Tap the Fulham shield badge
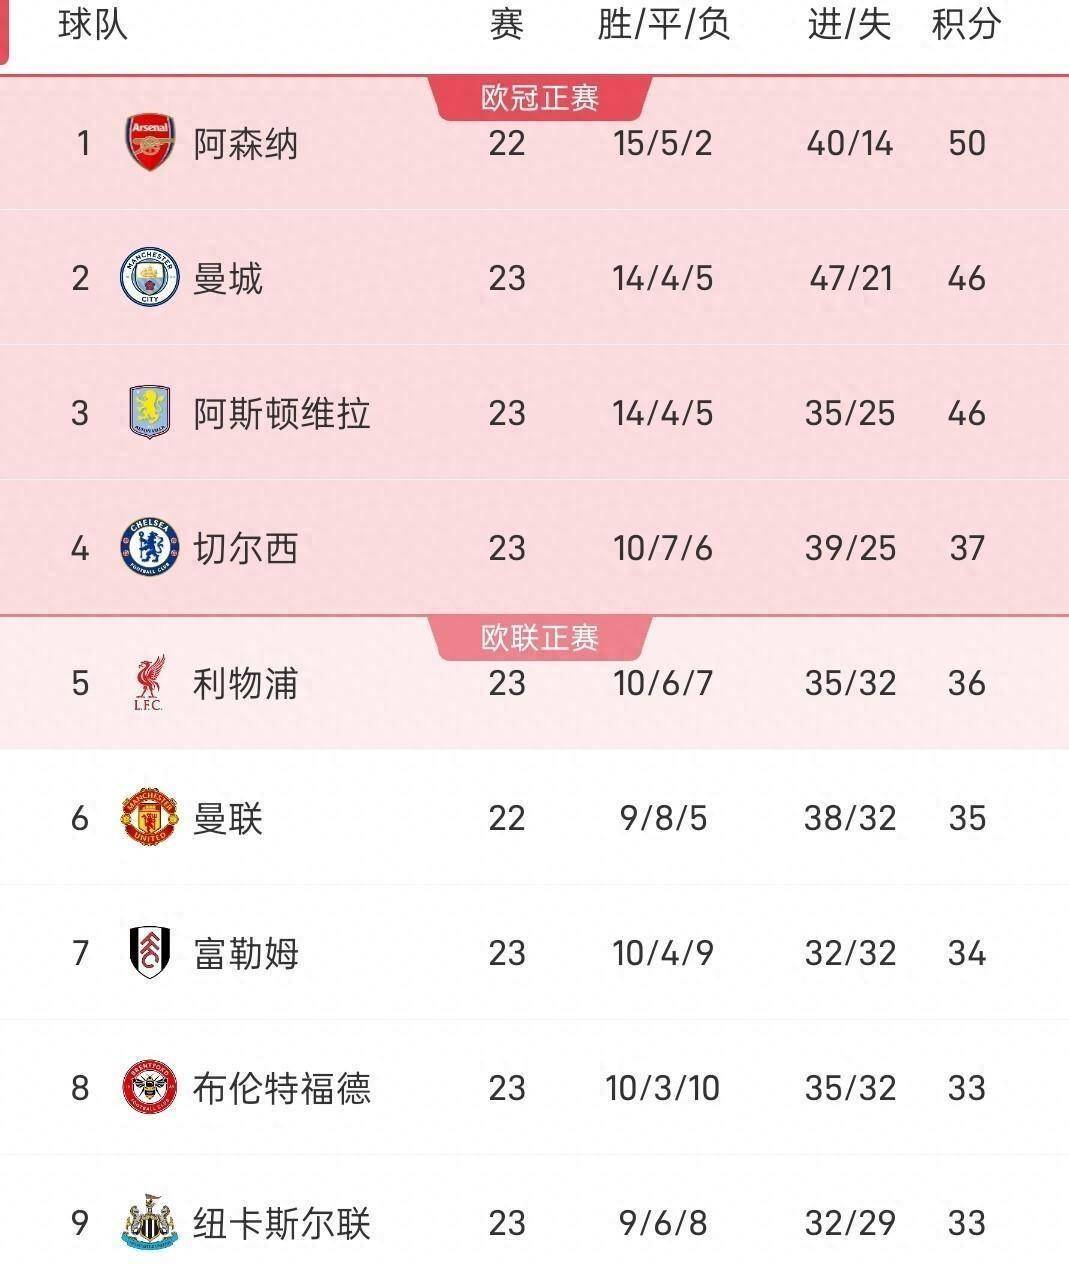The image size is (1069, 1264). (150, 952)
